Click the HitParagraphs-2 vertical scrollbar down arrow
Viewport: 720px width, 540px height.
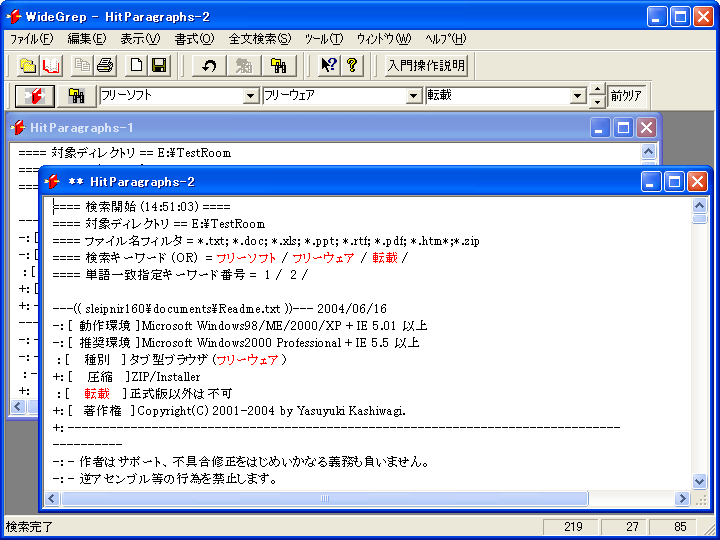699,481
